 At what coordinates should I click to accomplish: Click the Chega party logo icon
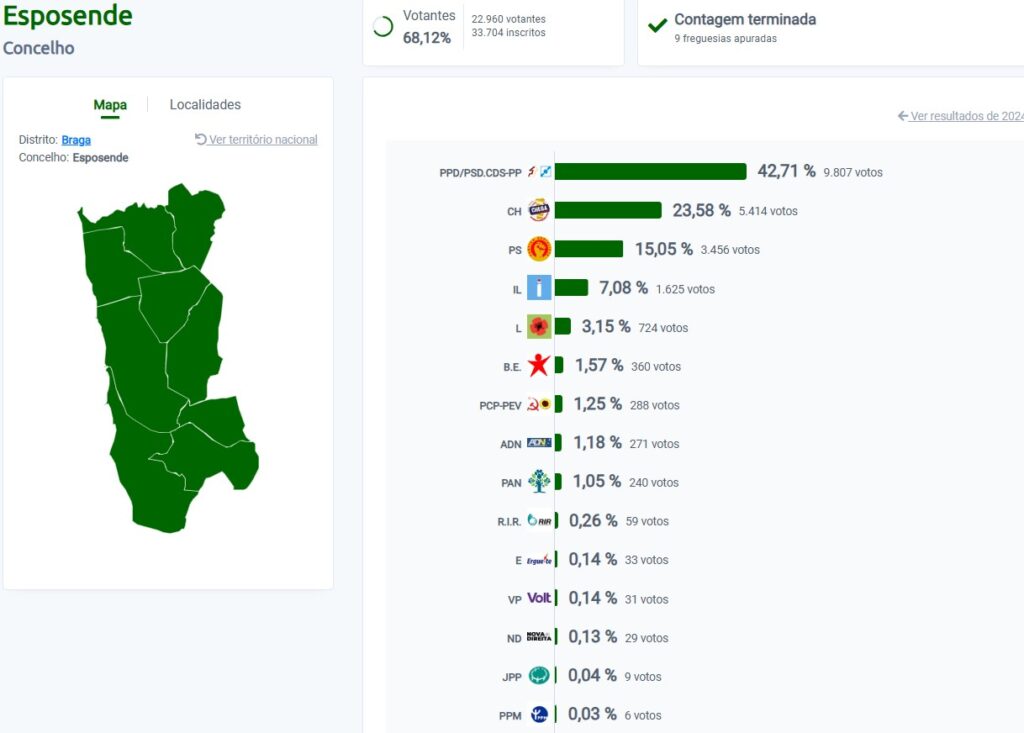point(539,210)
